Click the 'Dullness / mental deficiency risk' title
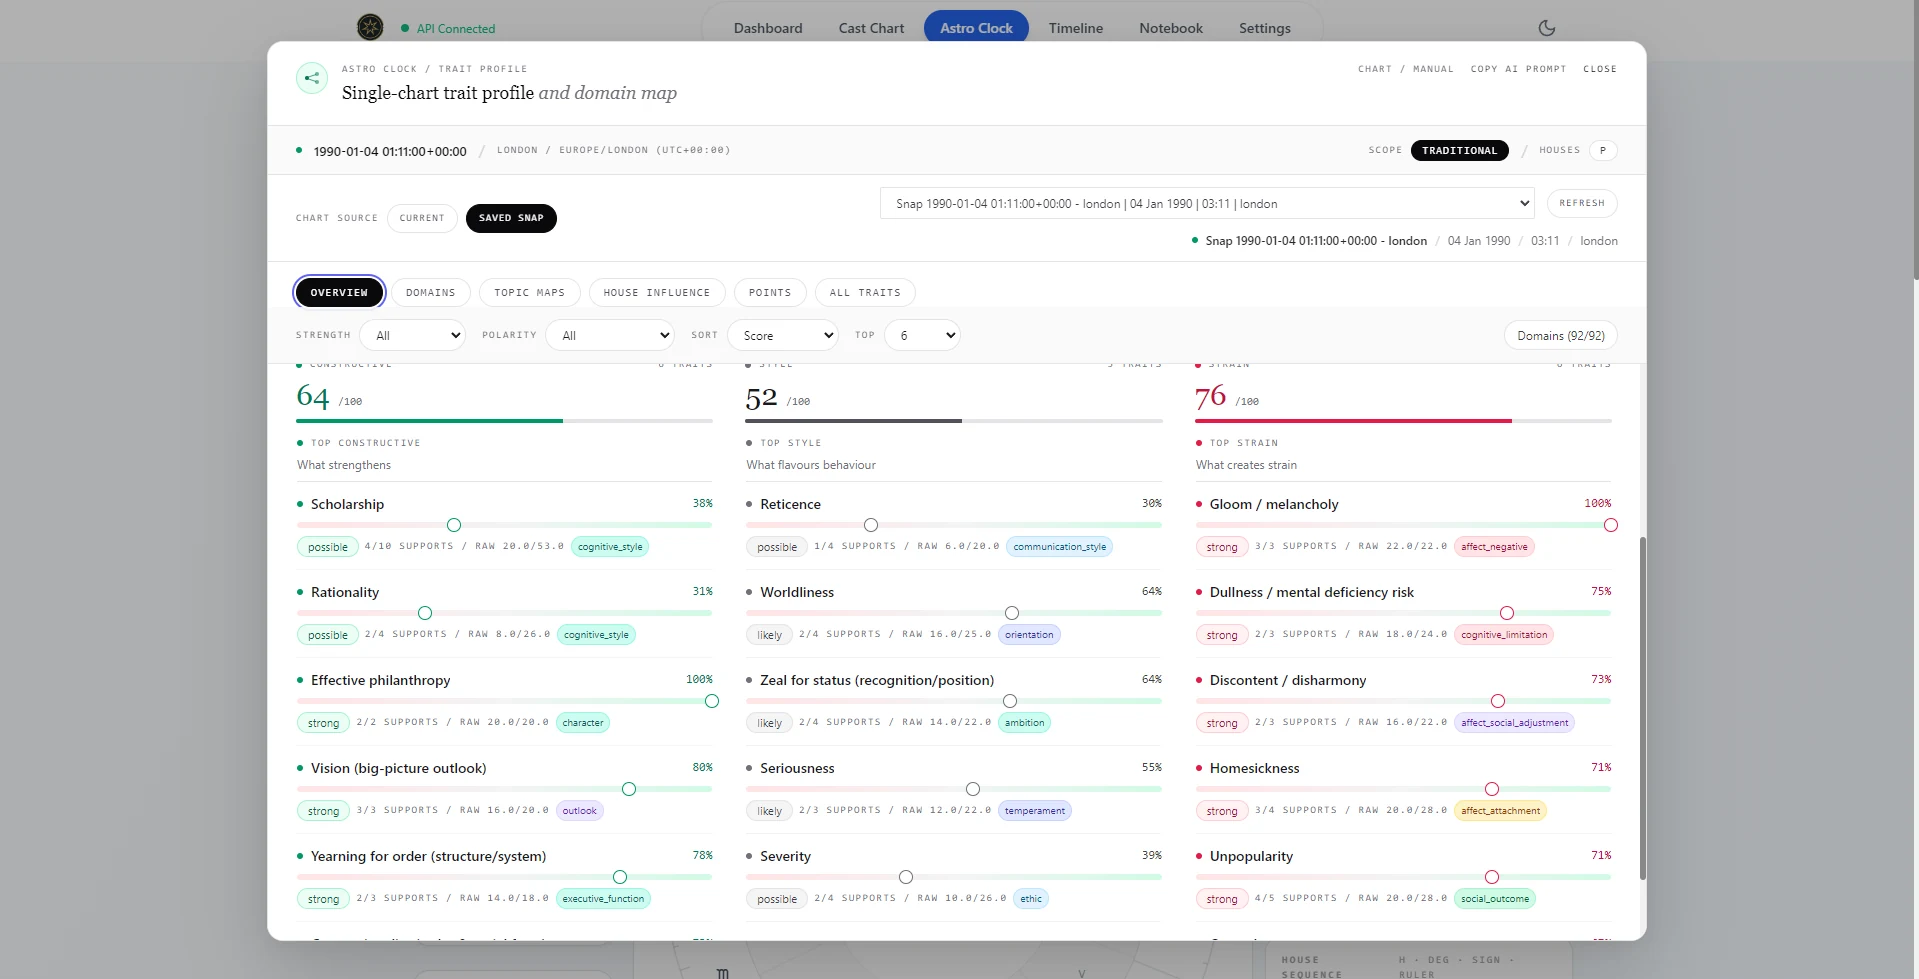This screenshot has width=1919, height=979. coord(1312,592)
